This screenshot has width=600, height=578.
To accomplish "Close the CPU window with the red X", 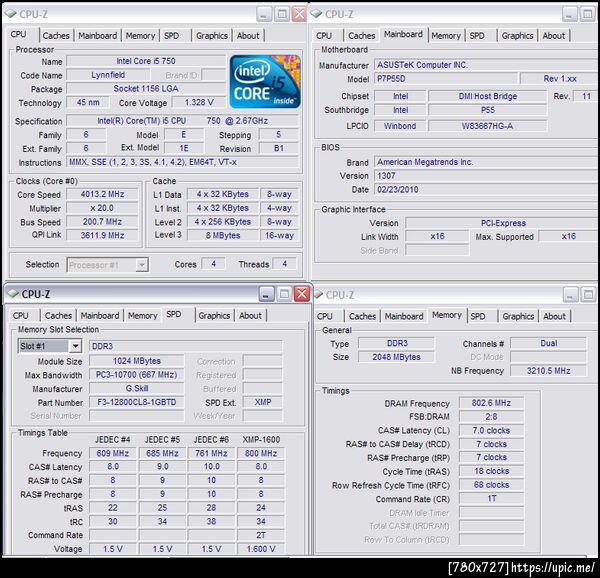I will [x=299, y=15].
